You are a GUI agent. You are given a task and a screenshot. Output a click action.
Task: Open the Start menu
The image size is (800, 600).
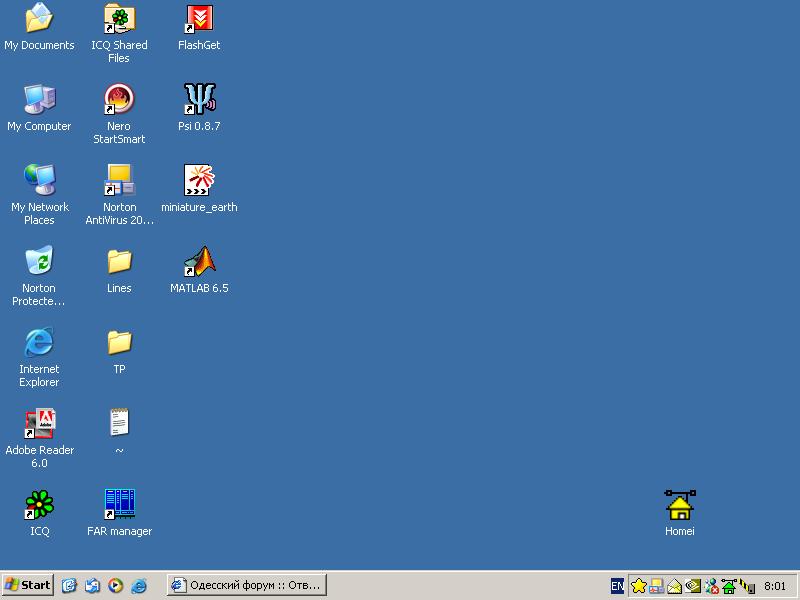coord(28,586)
